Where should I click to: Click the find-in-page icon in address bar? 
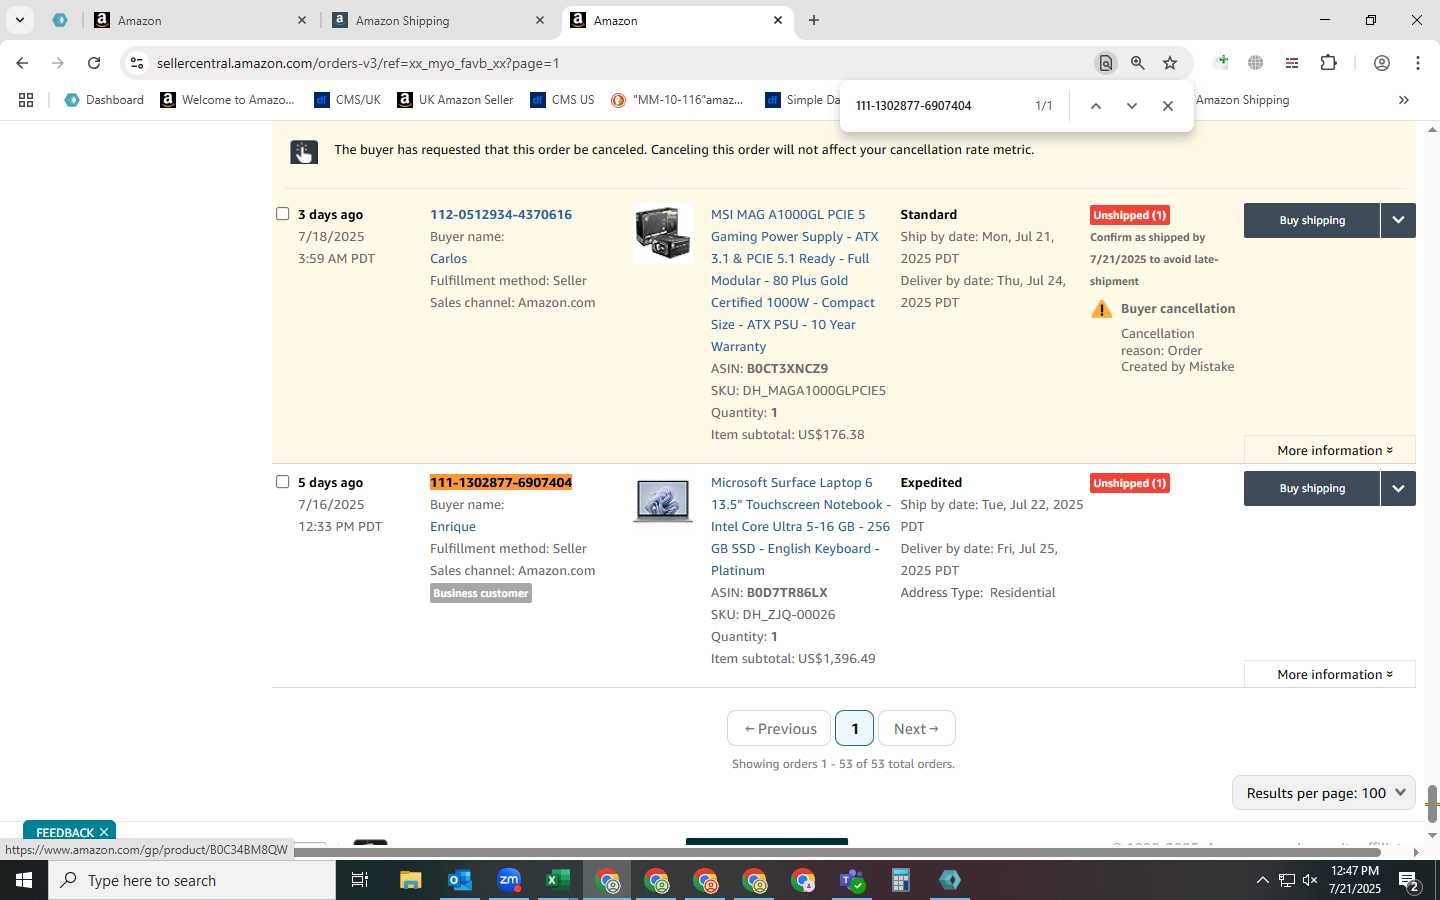pyautogui.click(x=1105, y=63)
